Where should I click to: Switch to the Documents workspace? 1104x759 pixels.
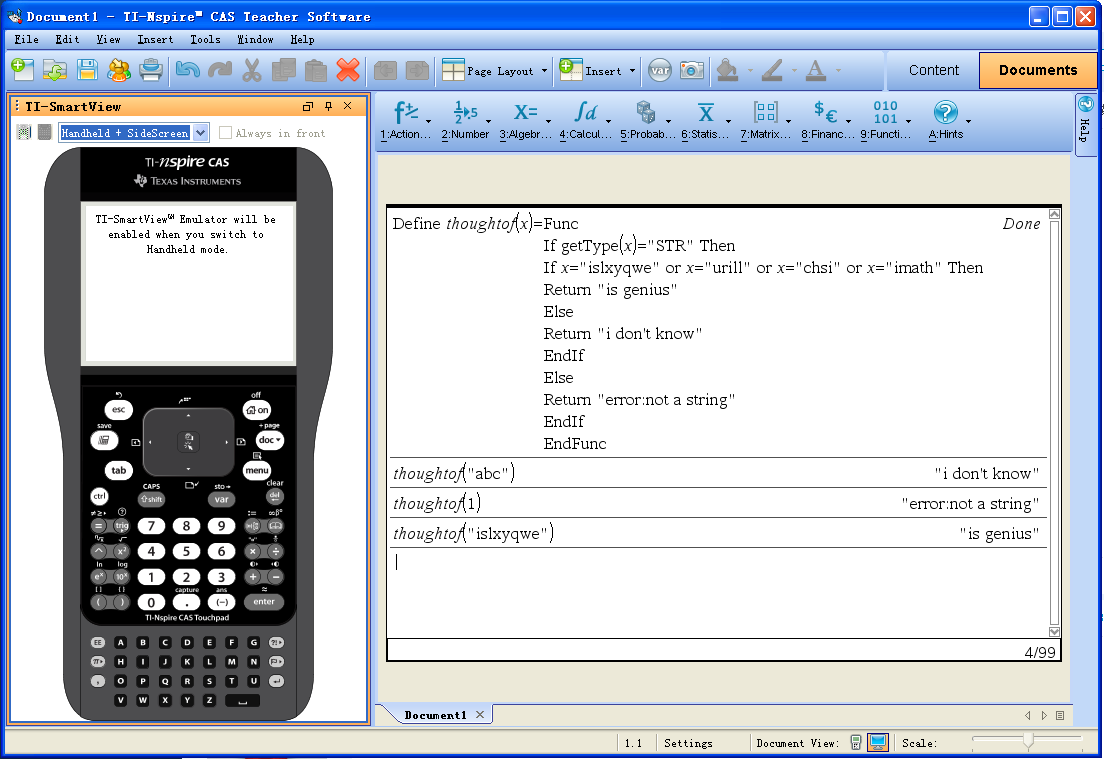coord(1038,70)
